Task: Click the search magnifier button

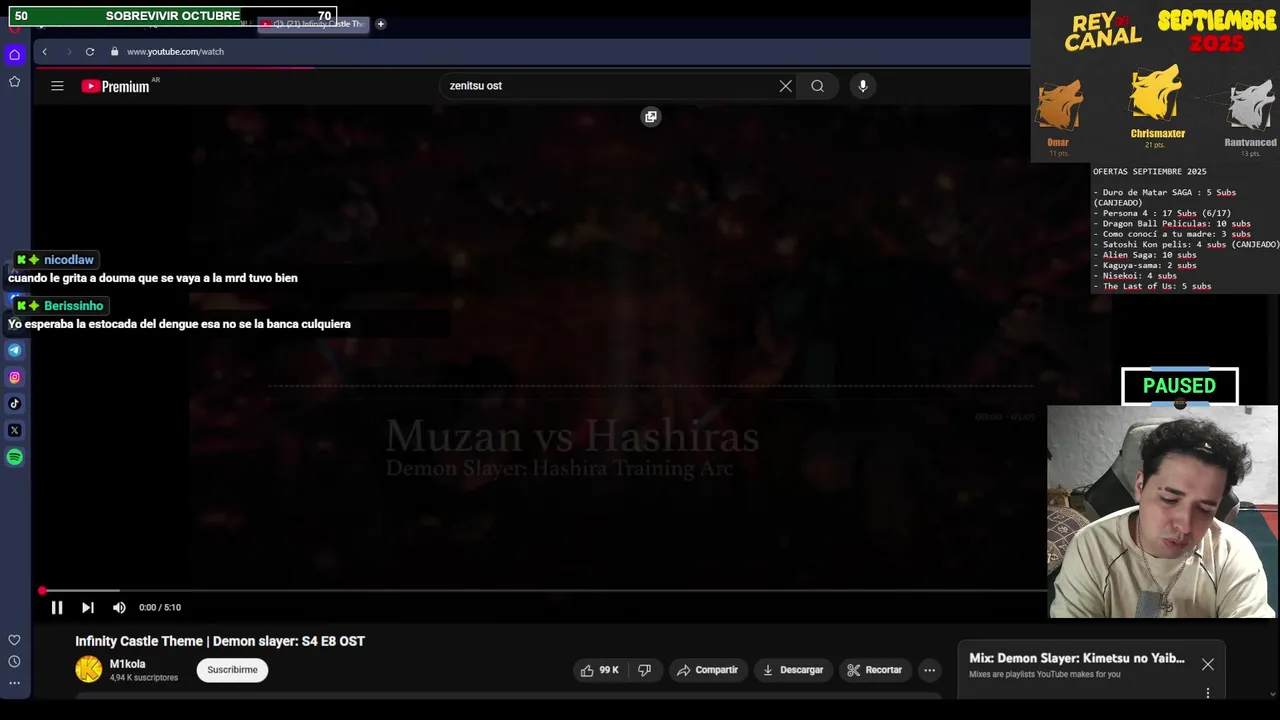Action: coord(817,86)
